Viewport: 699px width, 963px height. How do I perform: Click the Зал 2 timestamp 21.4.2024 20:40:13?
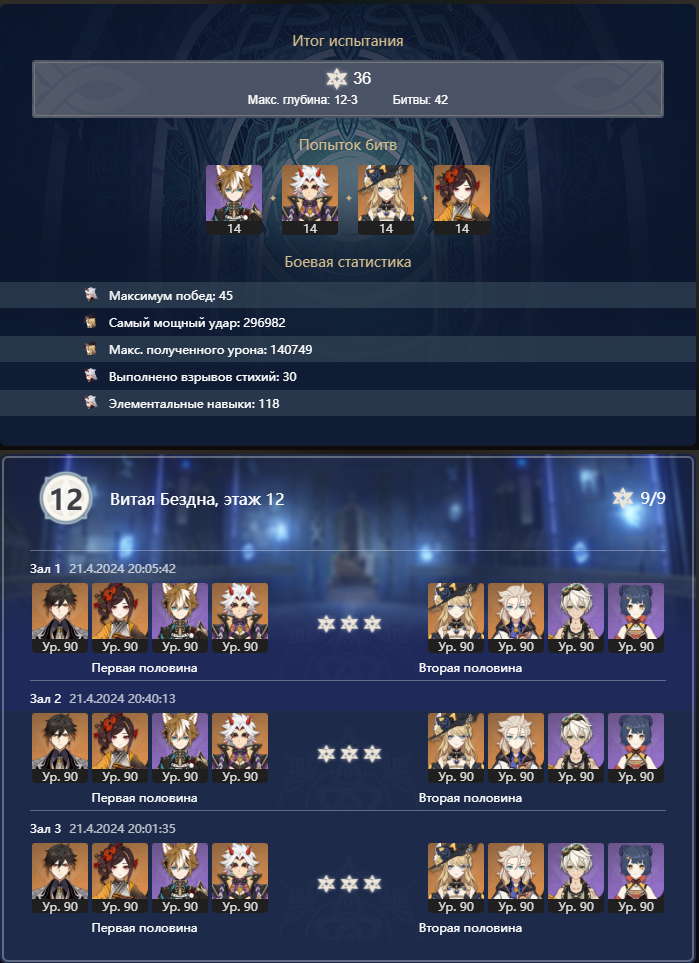(122, 698)
